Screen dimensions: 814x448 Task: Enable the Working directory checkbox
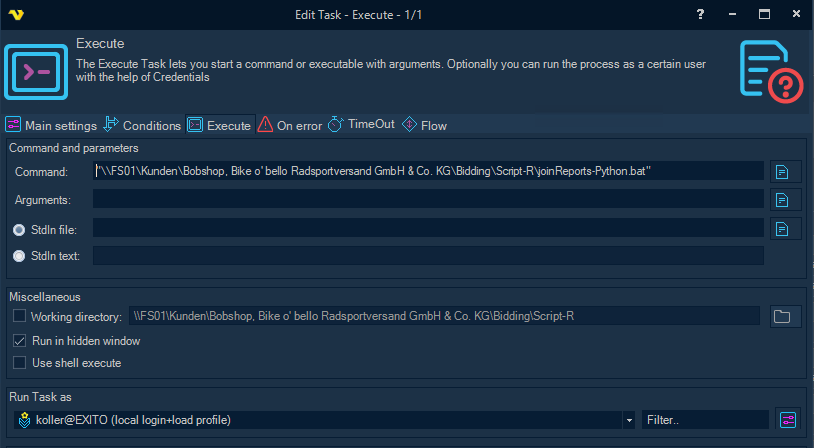point(20,317)
